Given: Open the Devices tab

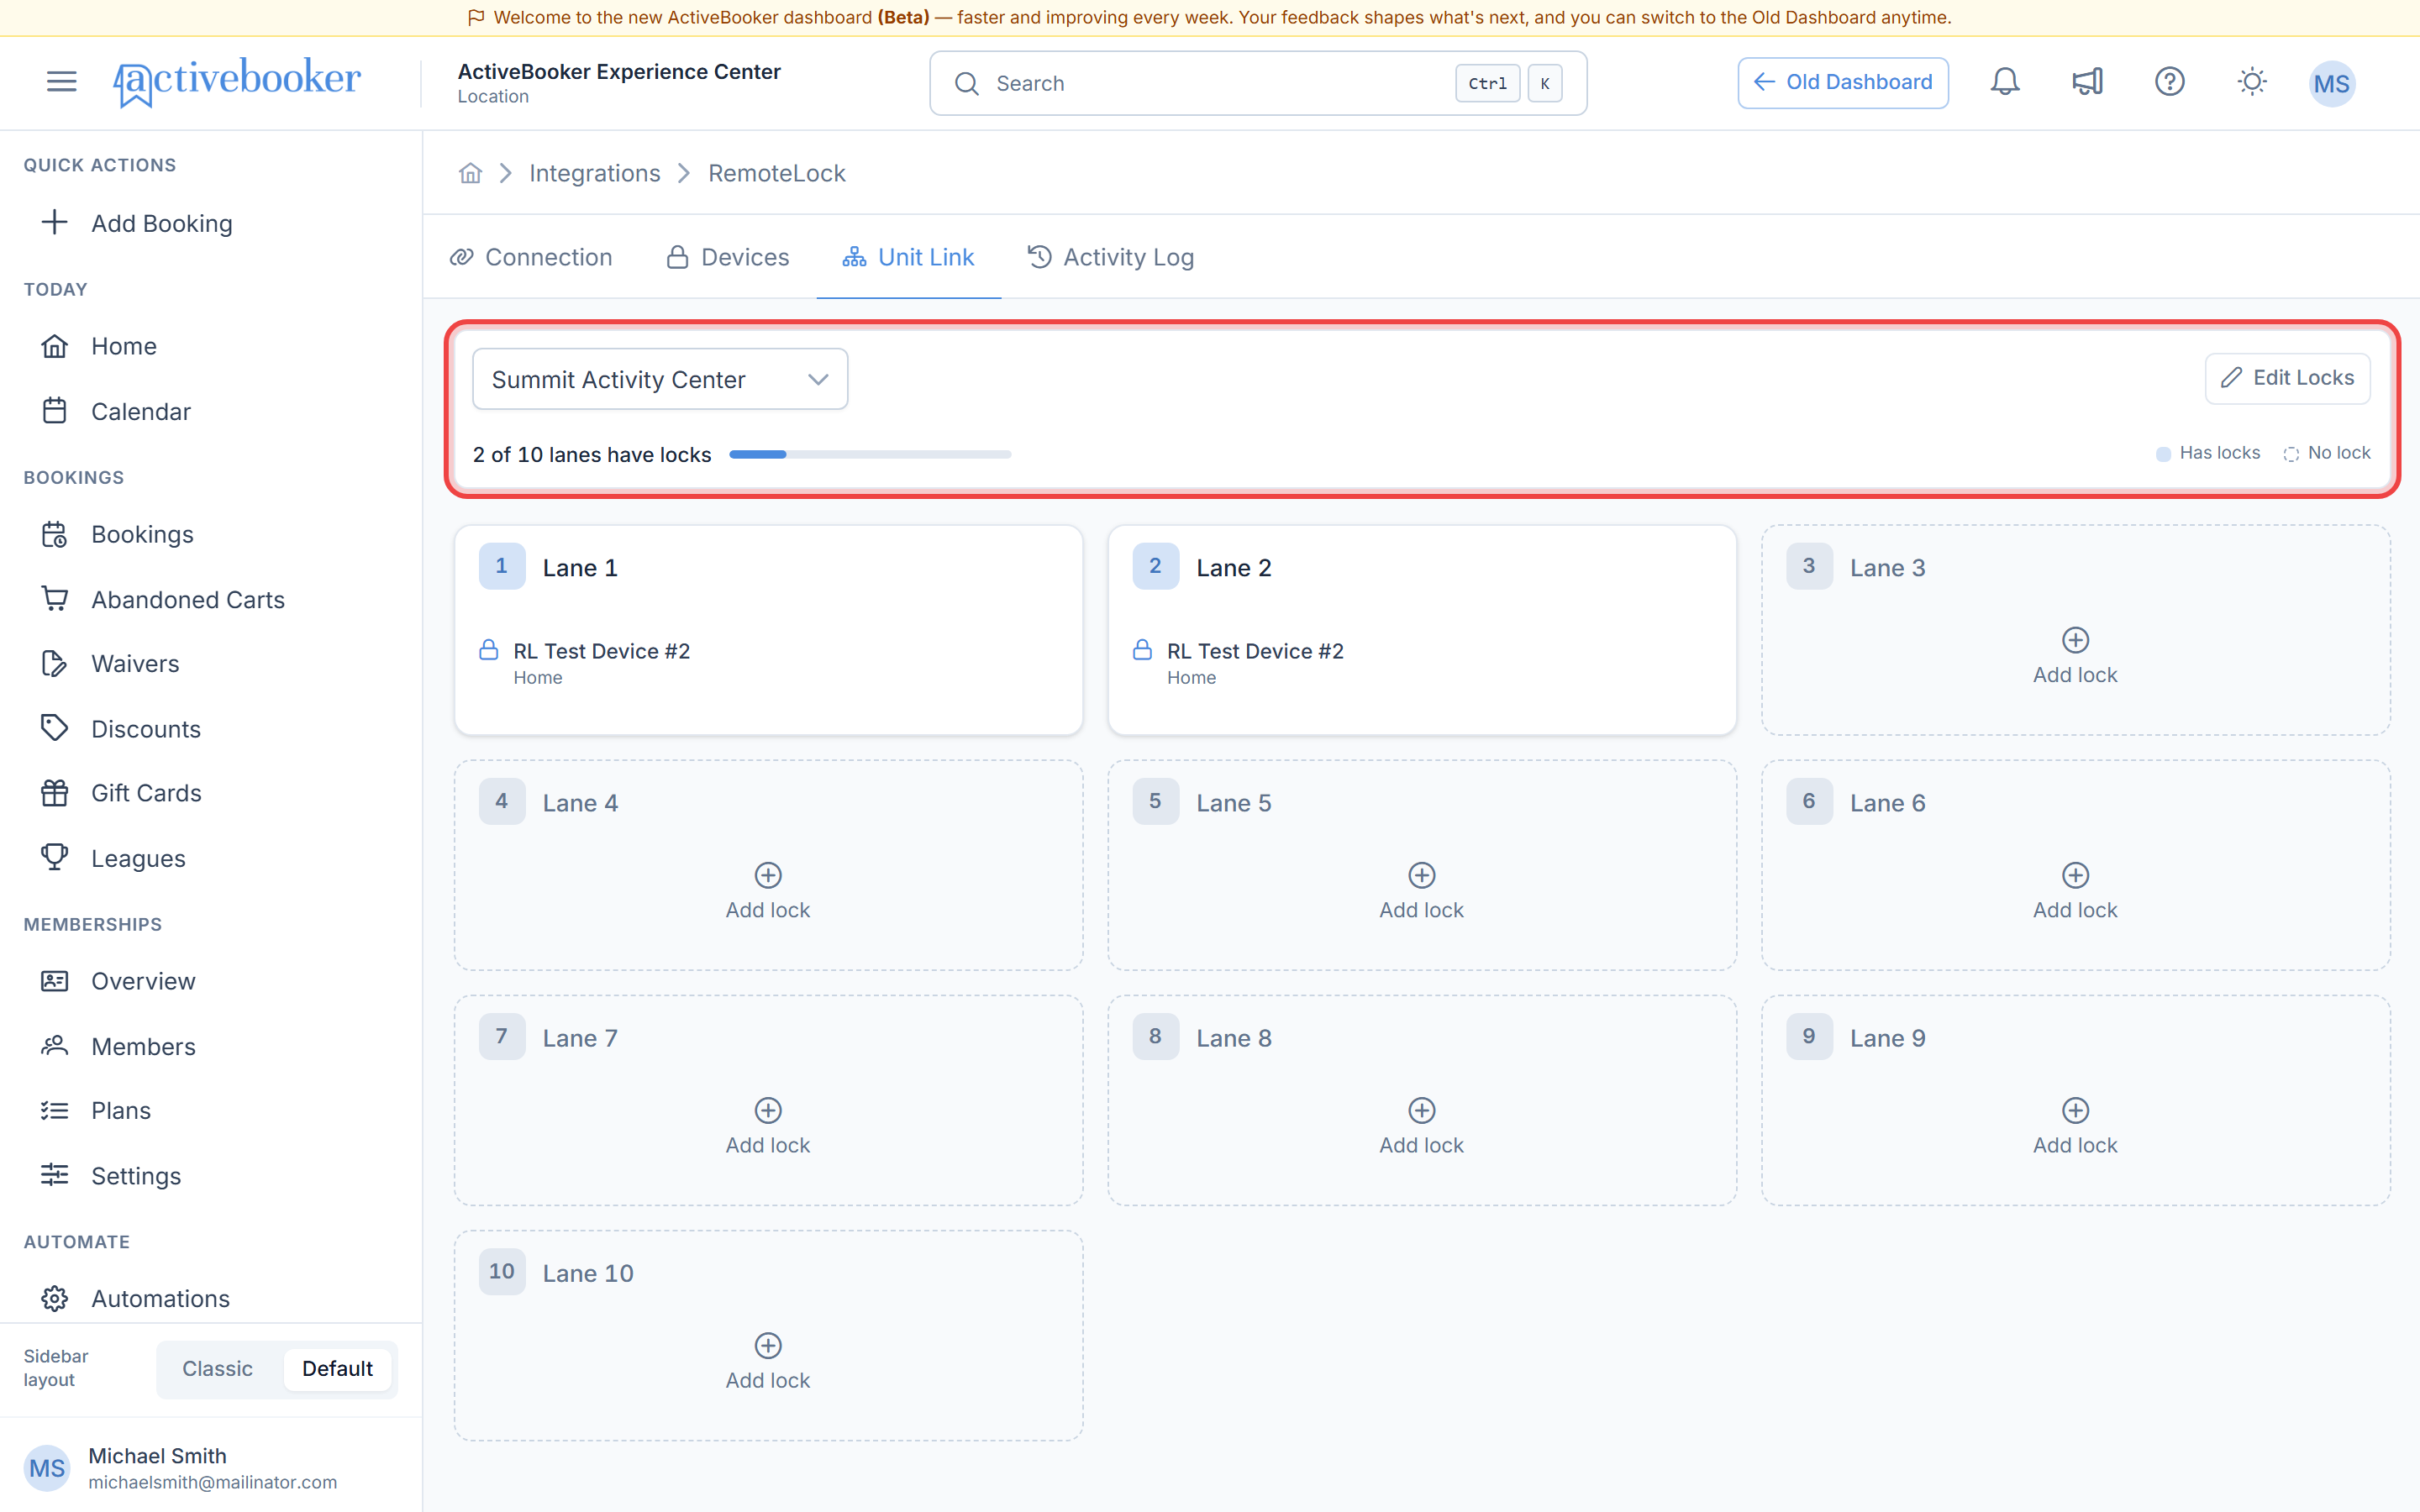Looking at the screenshot, I should click(728, 257).
